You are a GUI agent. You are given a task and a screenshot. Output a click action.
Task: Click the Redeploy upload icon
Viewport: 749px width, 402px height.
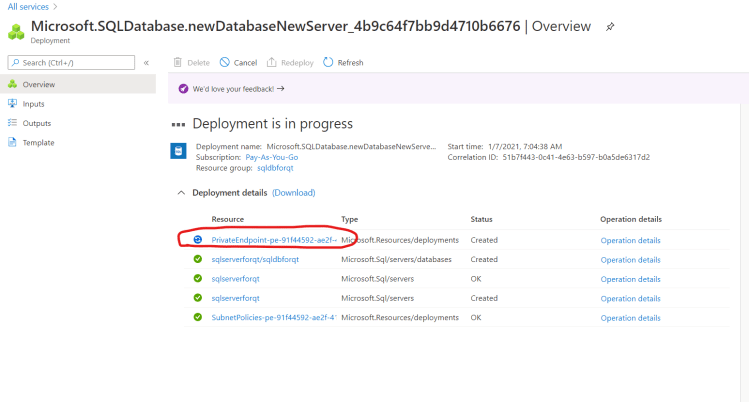[271, 62]
